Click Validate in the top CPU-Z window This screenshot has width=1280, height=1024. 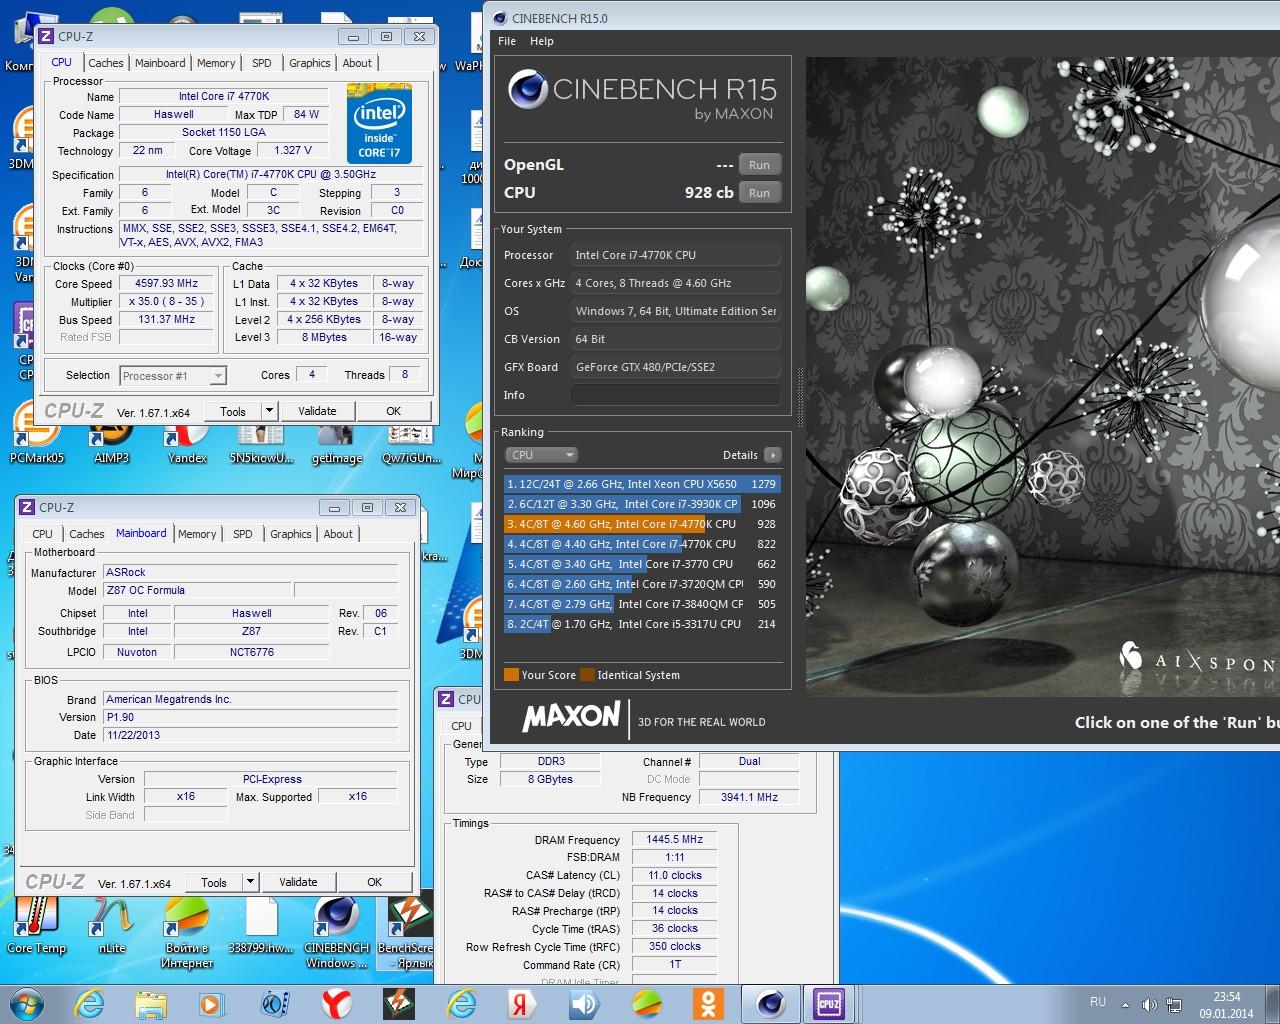(317, 411)
